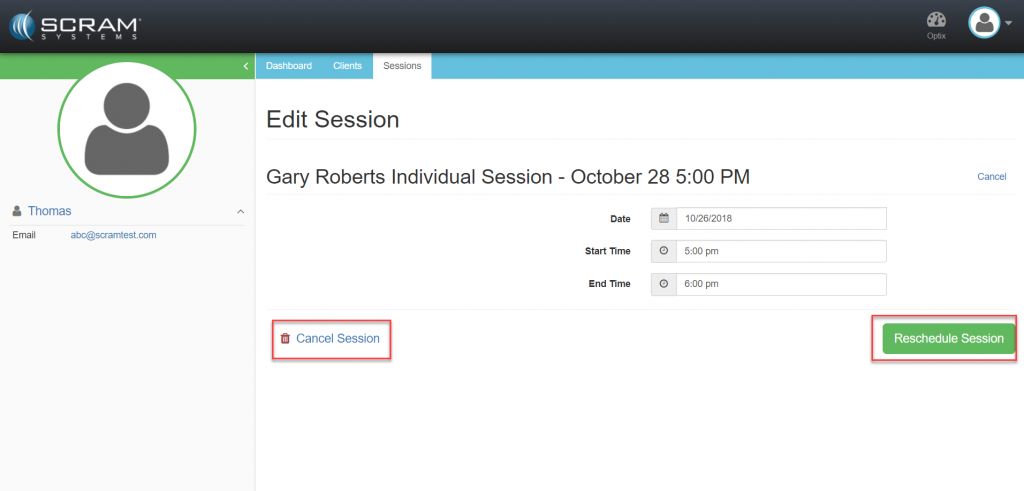This screenshot has height=491, width=1024.
Task: Open the abc@scramtest.com email link
Action: [x=113, y=235]
